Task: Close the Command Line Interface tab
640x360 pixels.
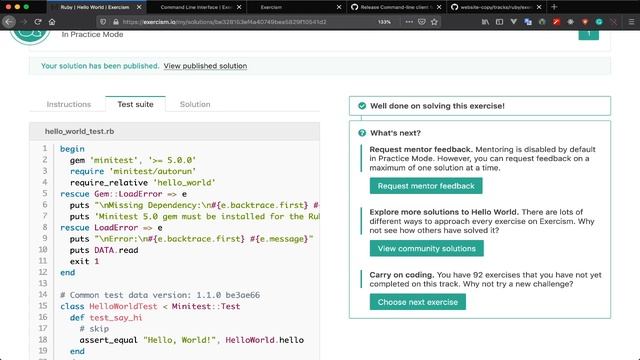Action: tap(239, 7)
